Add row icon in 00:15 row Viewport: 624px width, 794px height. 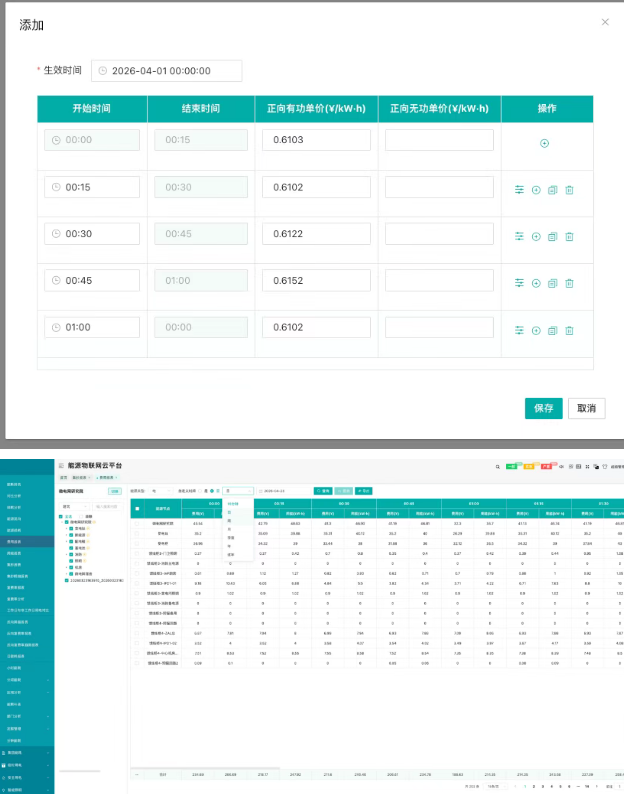536,190
